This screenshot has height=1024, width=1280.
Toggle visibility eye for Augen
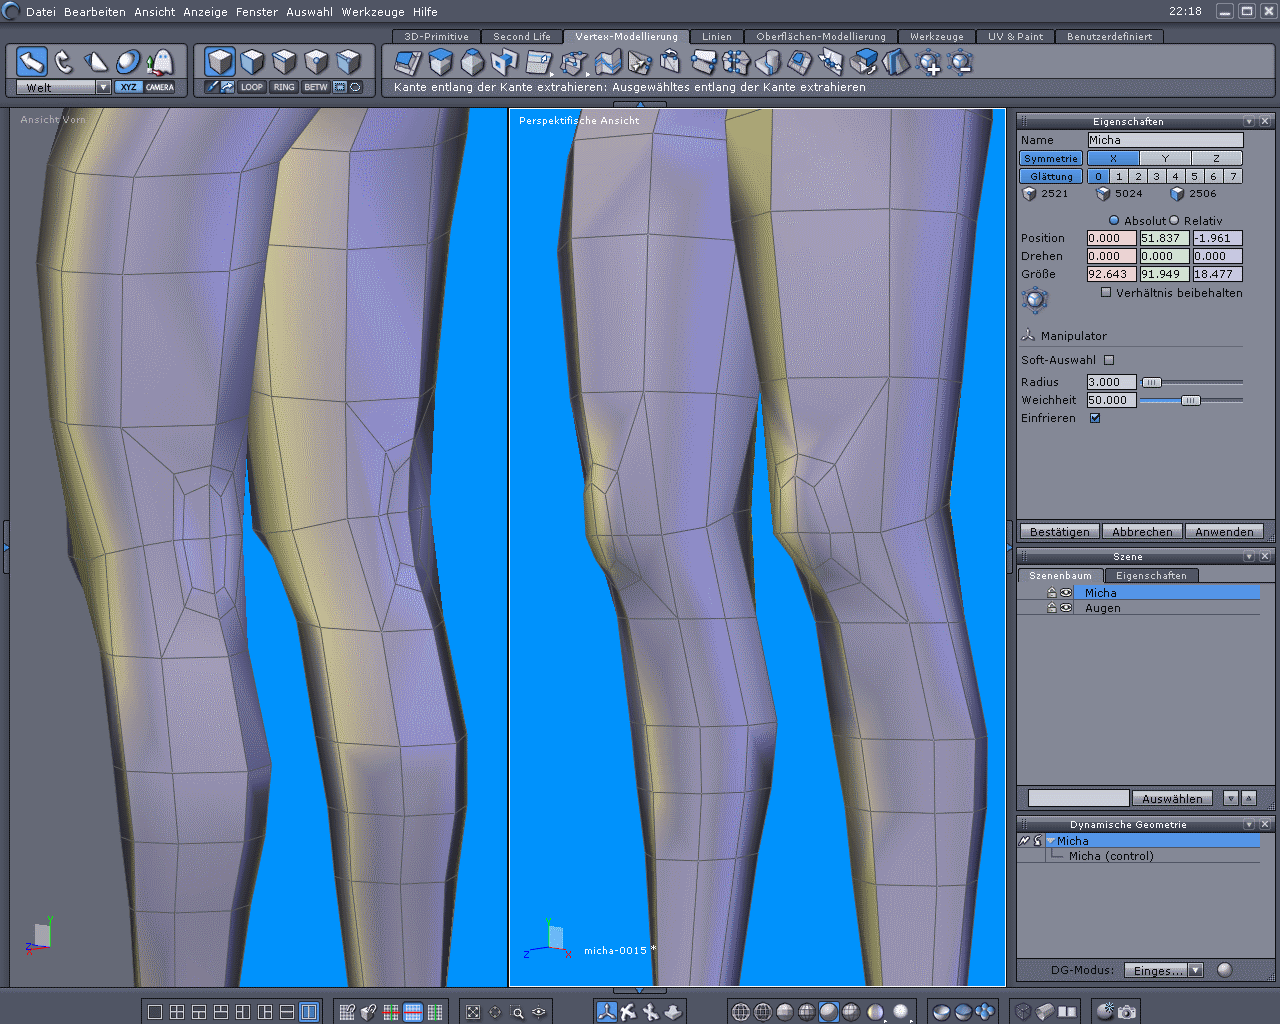click(1066, 608)
